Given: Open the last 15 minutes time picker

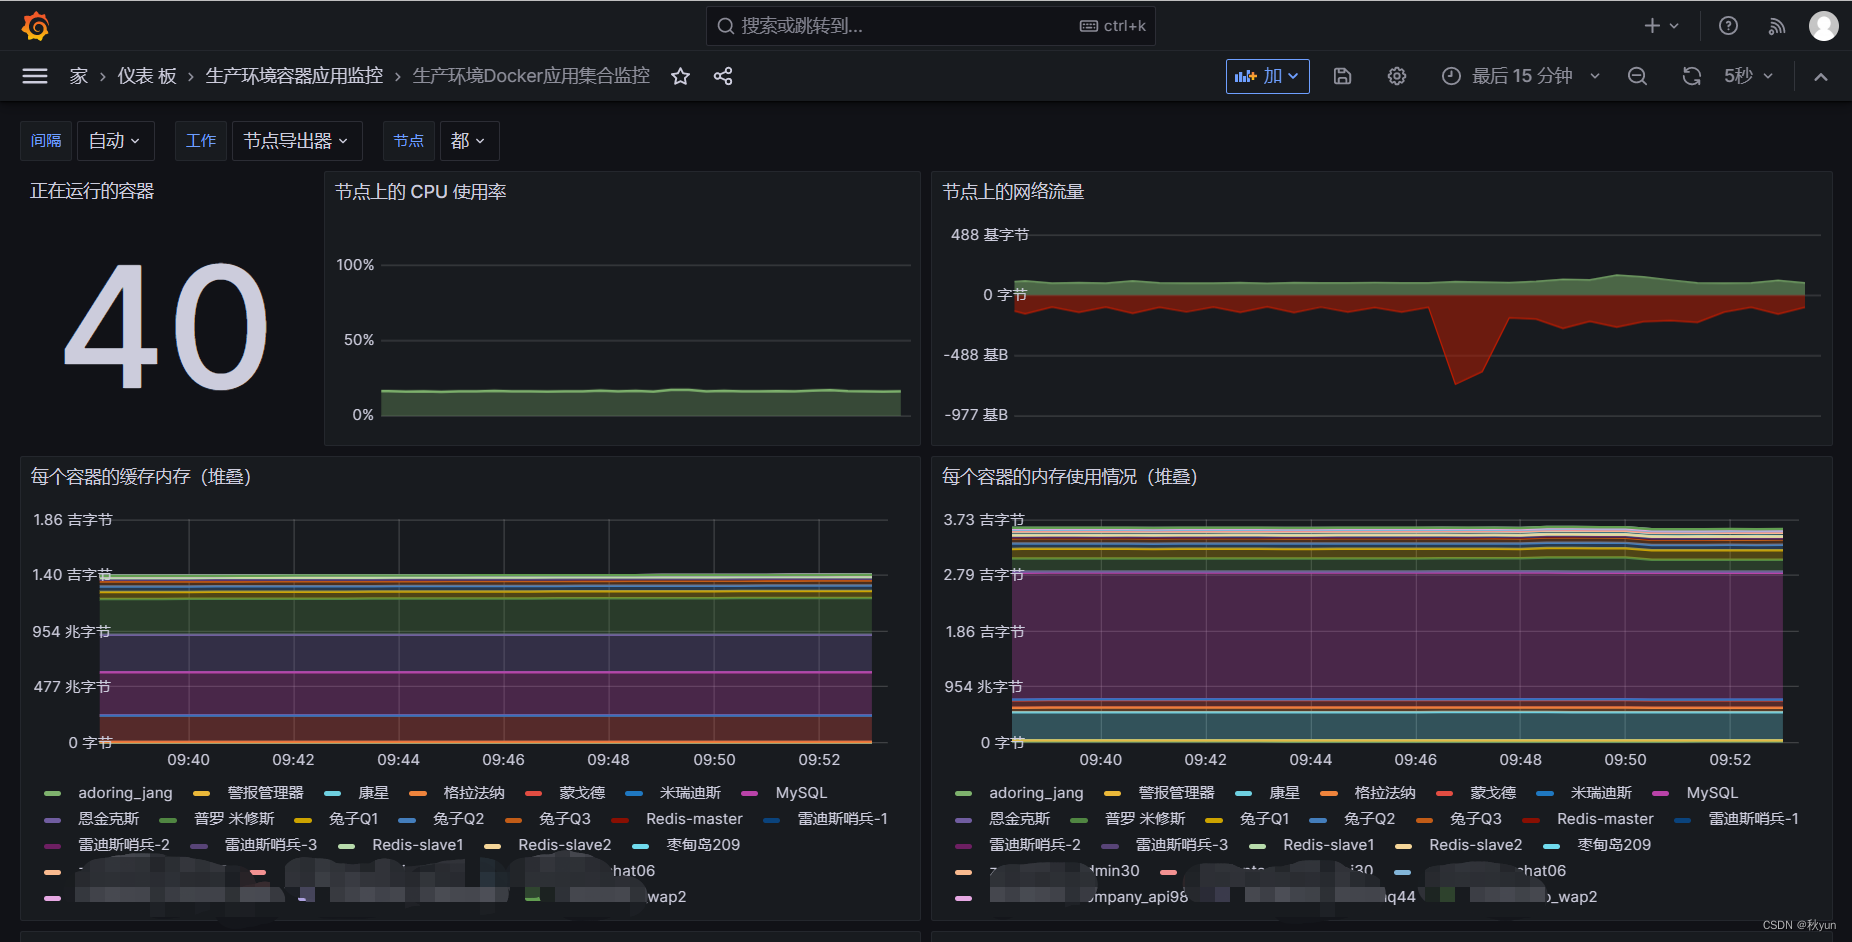Looking at the screenshot, I should pyautogui.click(x=1521, y=76).
